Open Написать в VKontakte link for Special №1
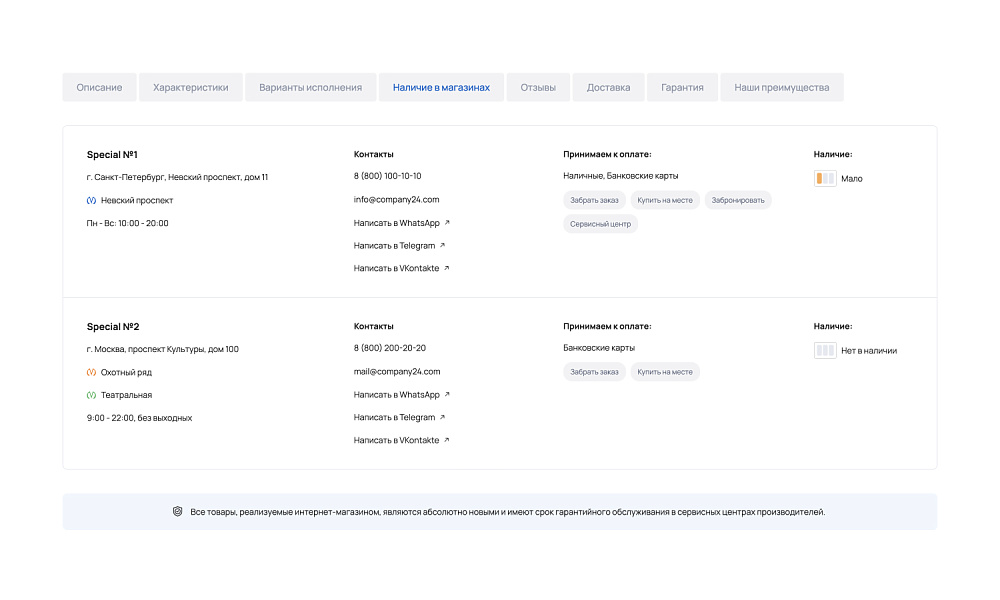 [x=396, y=268]
